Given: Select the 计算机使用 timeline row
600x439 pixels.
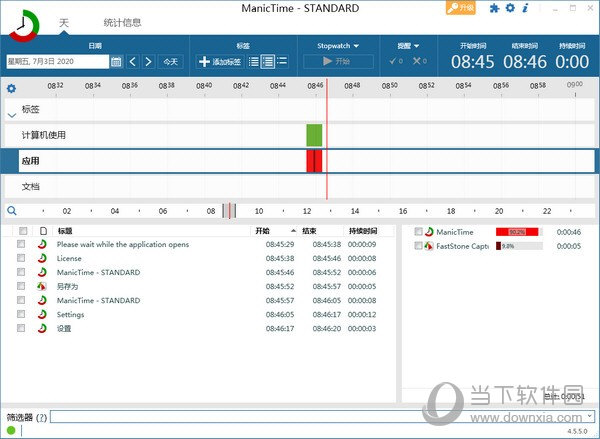Looking at the screenshot, I should pos(300,135).
